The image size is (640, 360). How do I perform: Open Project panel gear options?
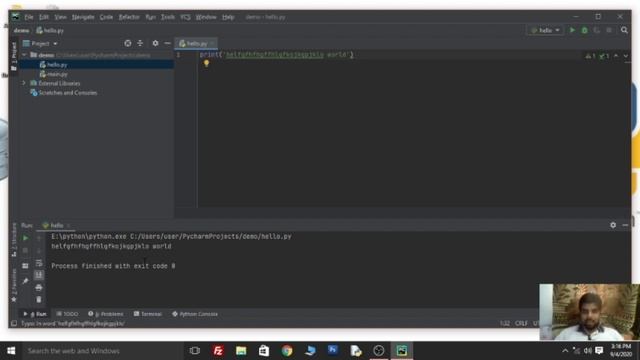[155, 43]
